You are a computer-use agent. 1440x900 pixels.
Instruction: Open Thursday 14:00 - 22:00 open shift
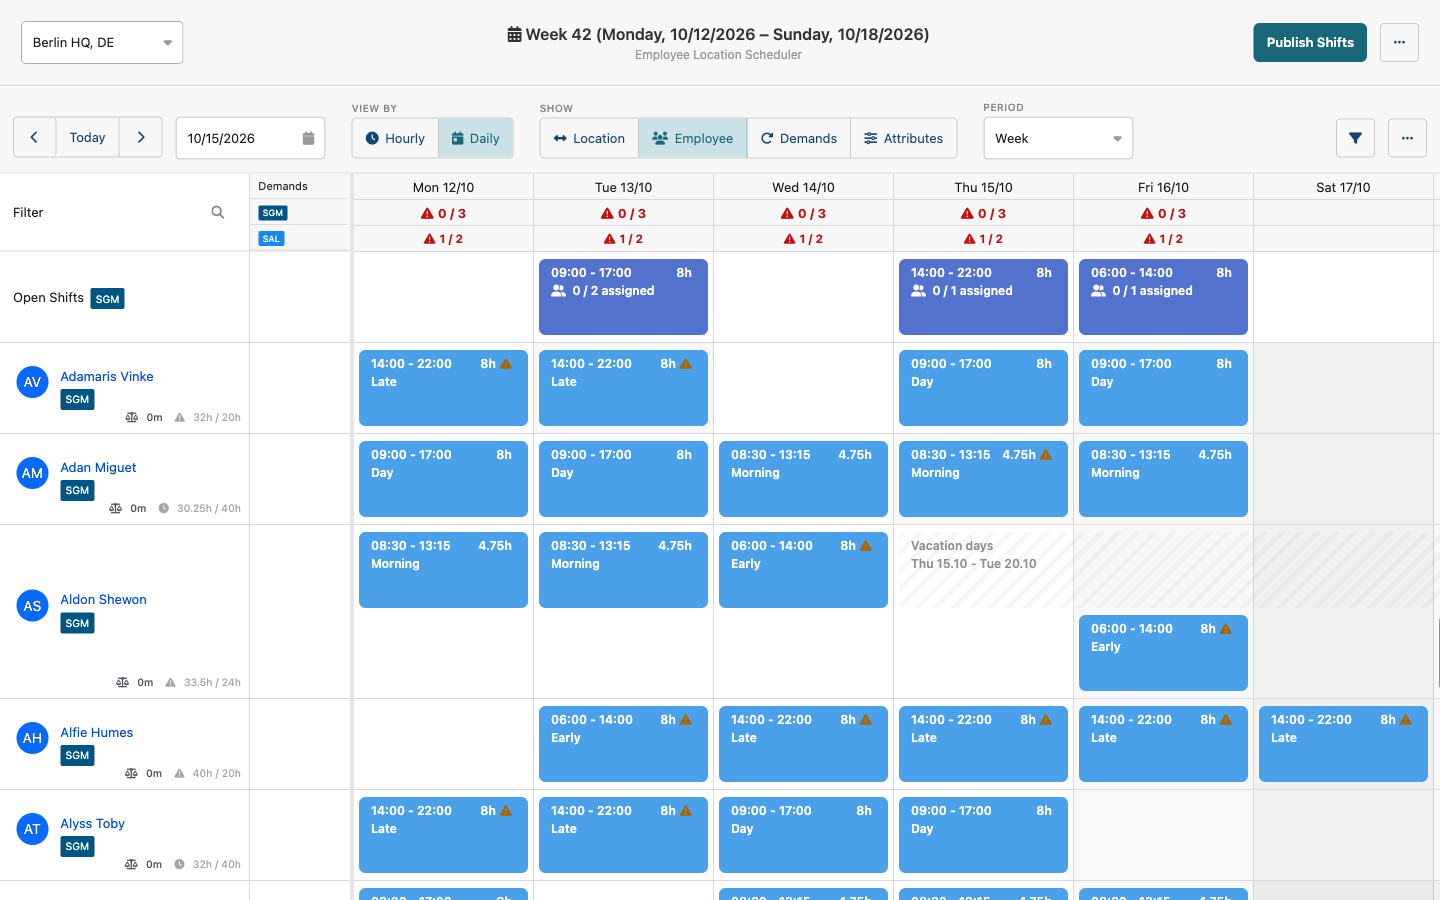click(x=983, y=297)
